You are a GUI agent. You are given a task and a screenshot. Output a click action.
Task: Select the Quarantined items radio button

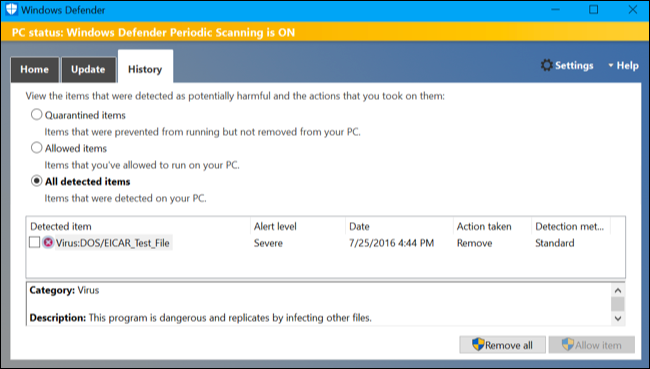(36, 114)
